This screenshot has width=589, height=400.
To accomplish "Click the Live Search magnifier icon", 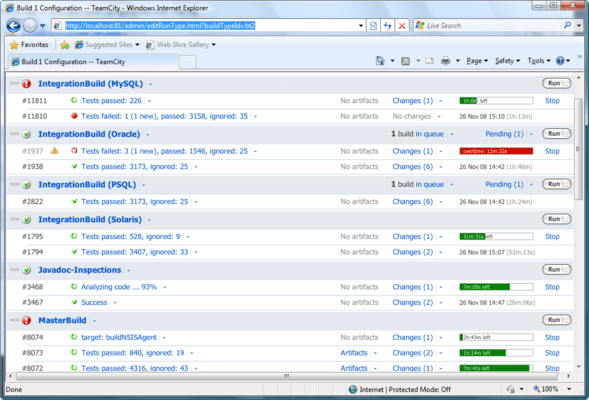I will (x=567, y=25).
